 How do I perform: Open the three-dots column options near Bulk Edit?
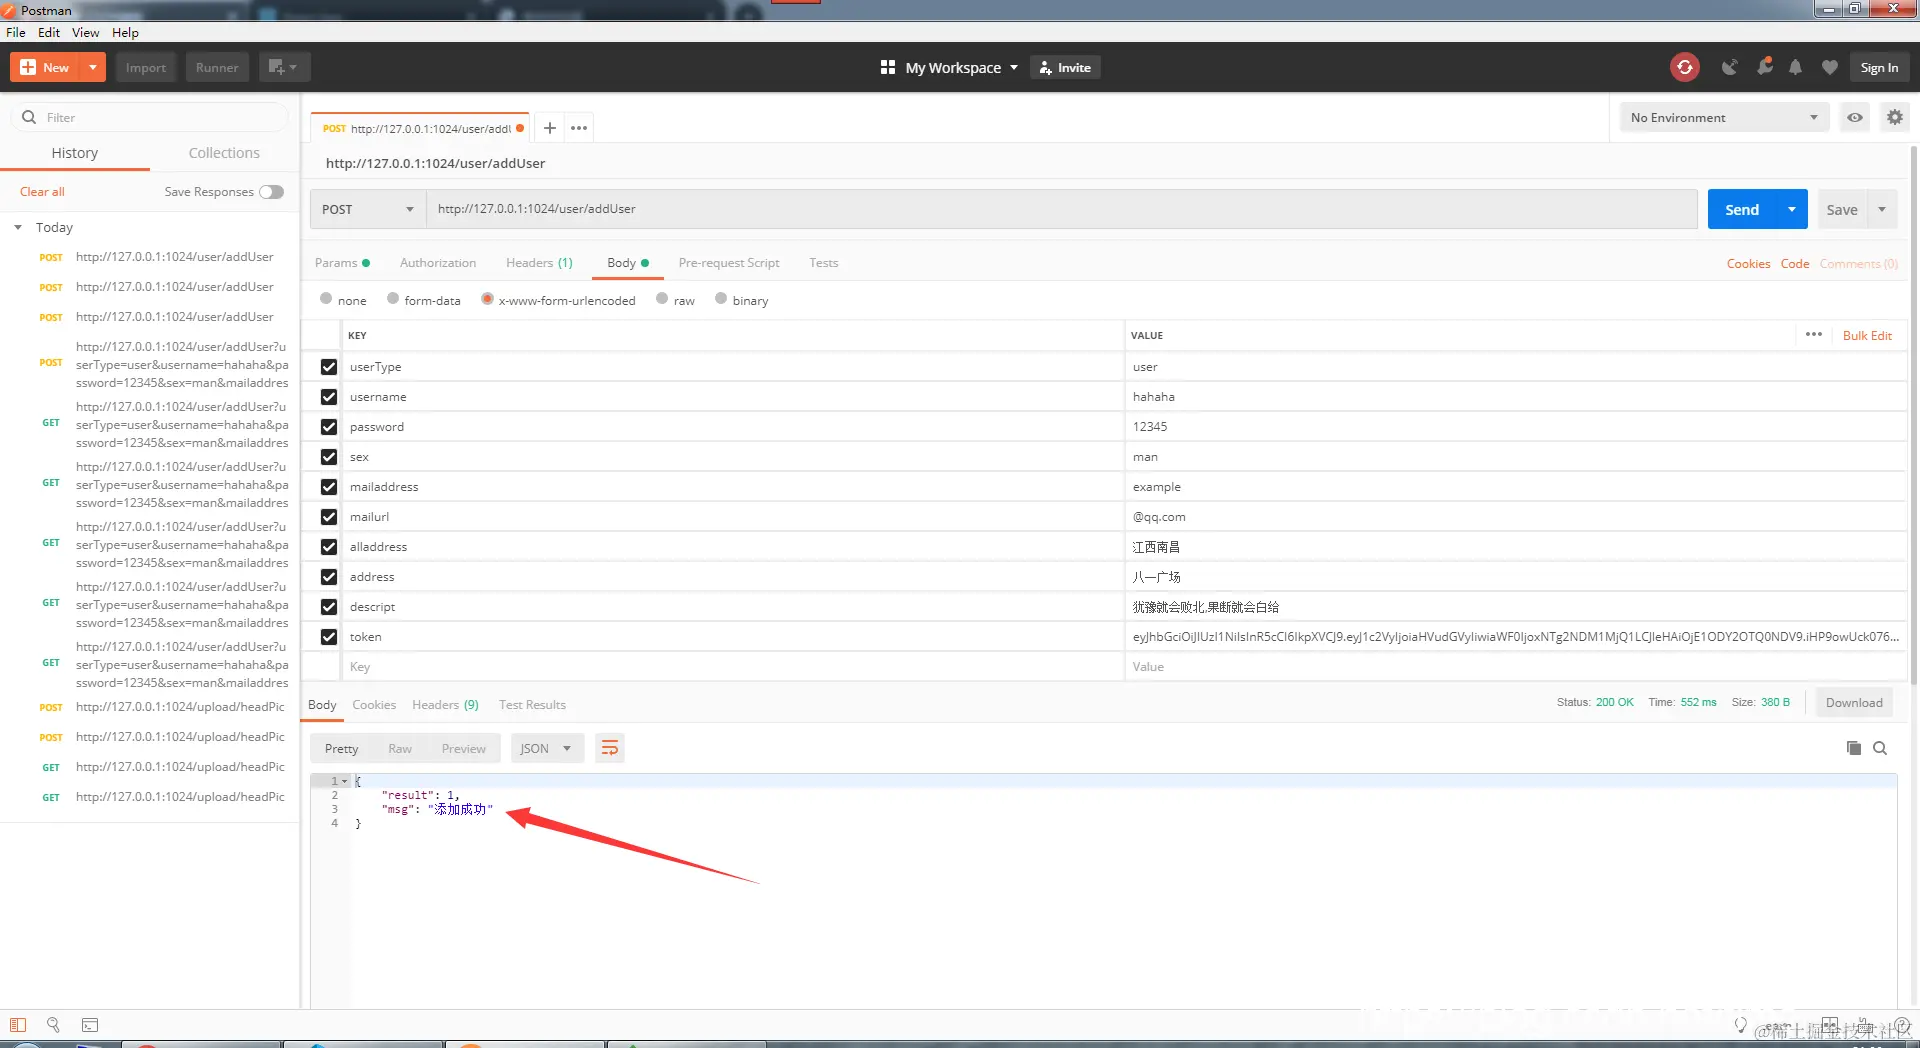[1814, 334]
